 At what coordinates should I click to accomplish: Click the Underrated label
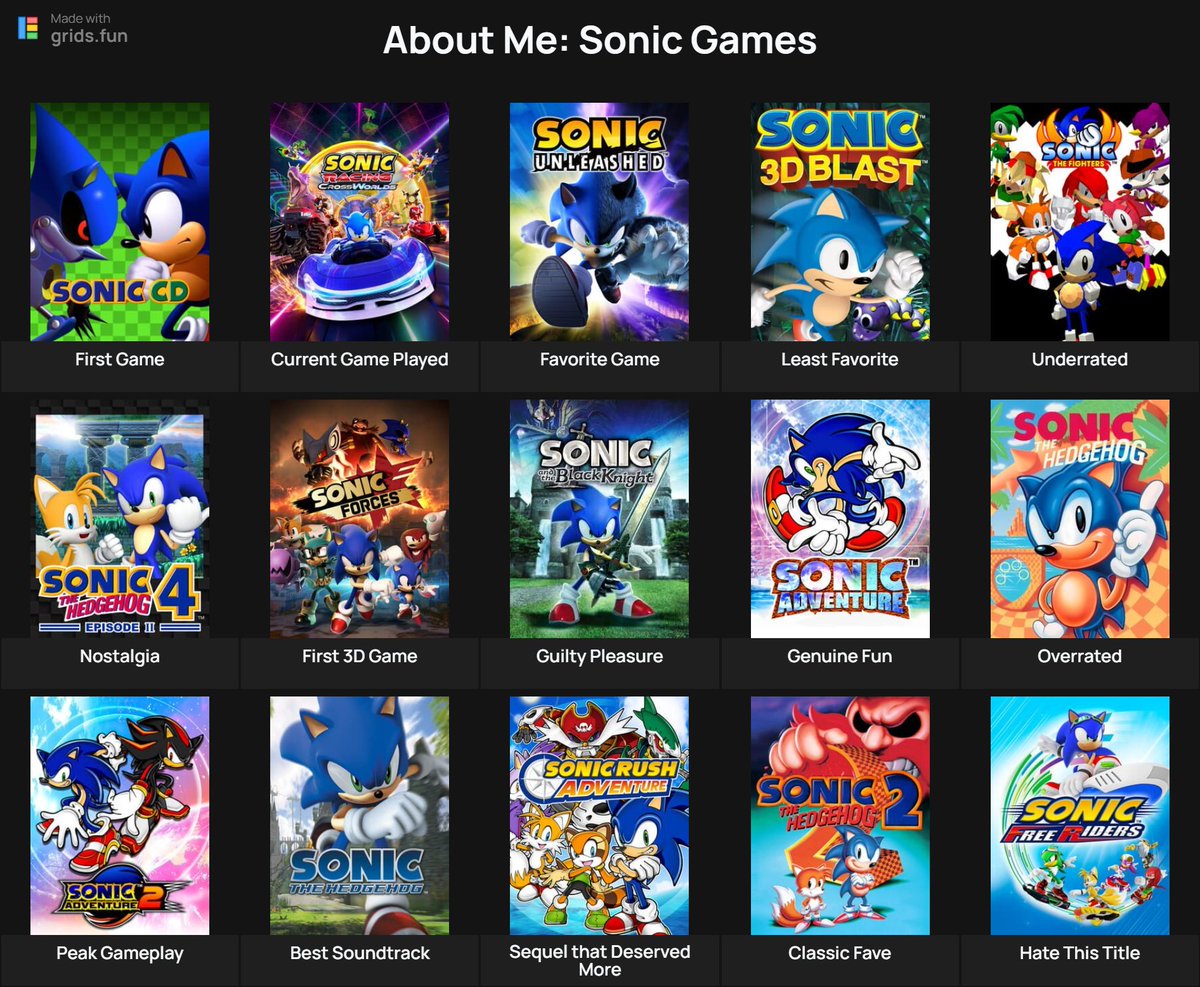1080,359
